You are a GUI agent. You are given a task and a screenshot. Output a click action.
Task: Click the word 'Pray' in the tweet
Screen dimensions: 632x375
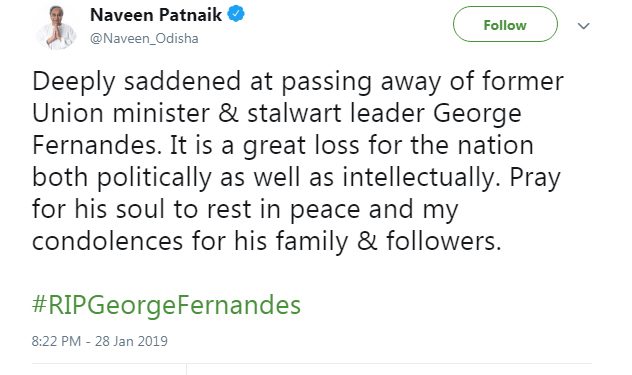[535, 178]
